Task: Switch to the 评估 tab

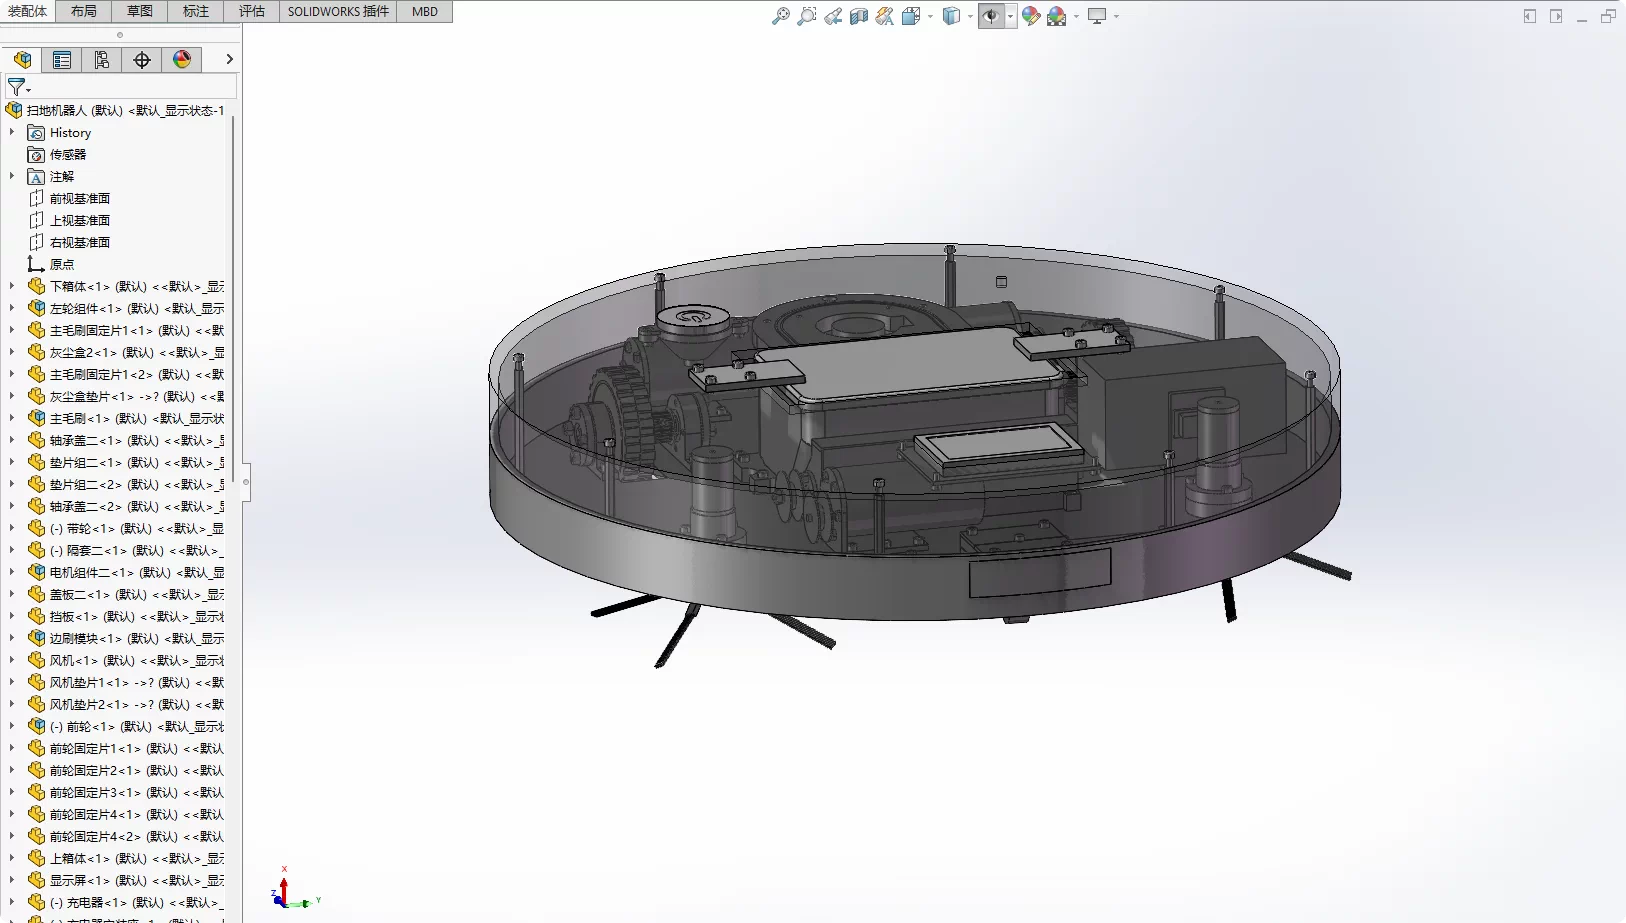Action: [x=252, y=11]
